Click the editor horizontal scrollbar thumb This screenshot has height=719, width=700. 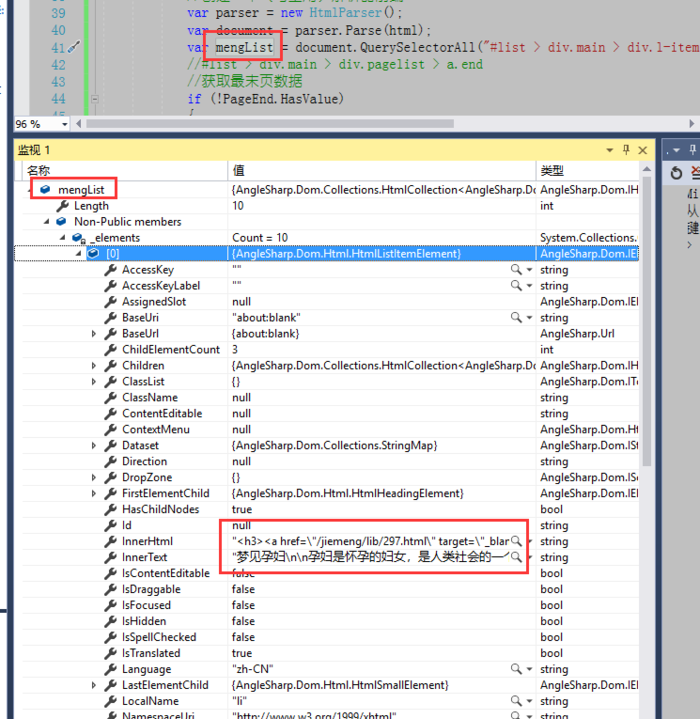(x=270, y=124)
